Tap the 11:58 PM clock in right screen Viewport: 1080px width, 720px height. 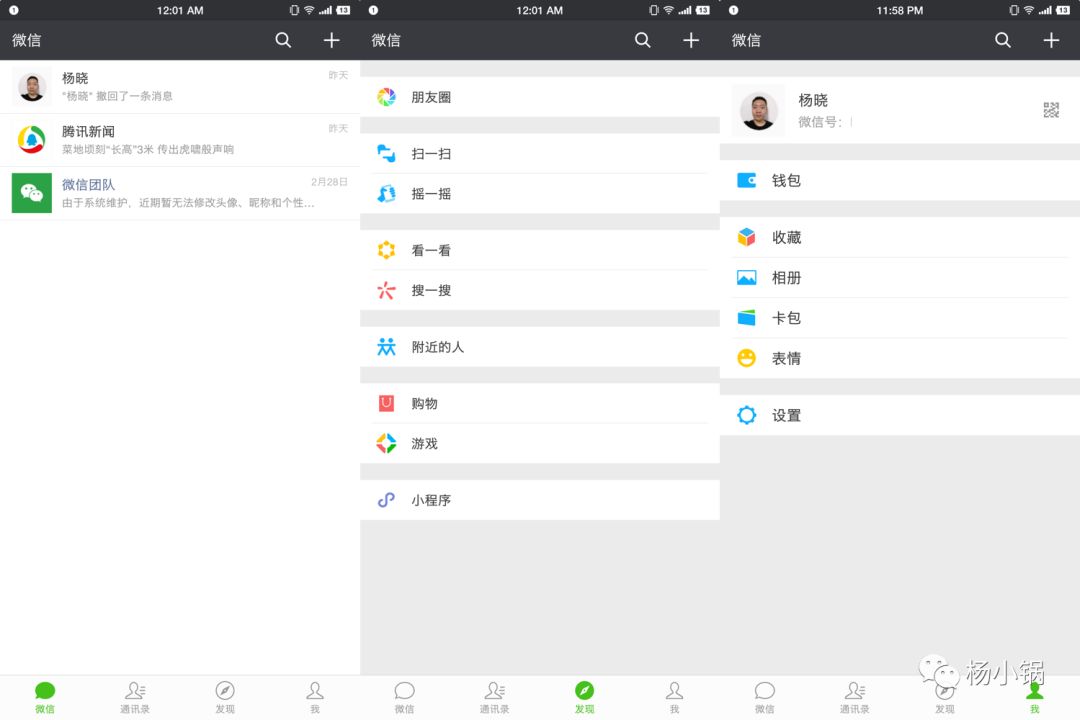[900, 10]
